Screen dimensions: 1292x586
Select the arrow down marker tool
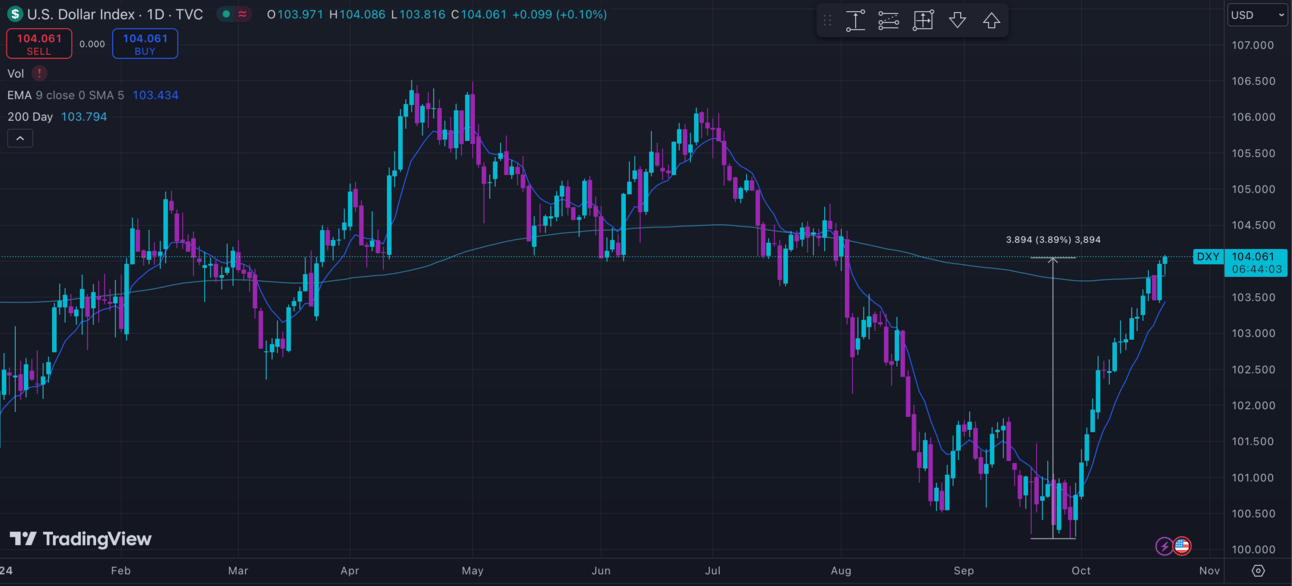point(957,20)
